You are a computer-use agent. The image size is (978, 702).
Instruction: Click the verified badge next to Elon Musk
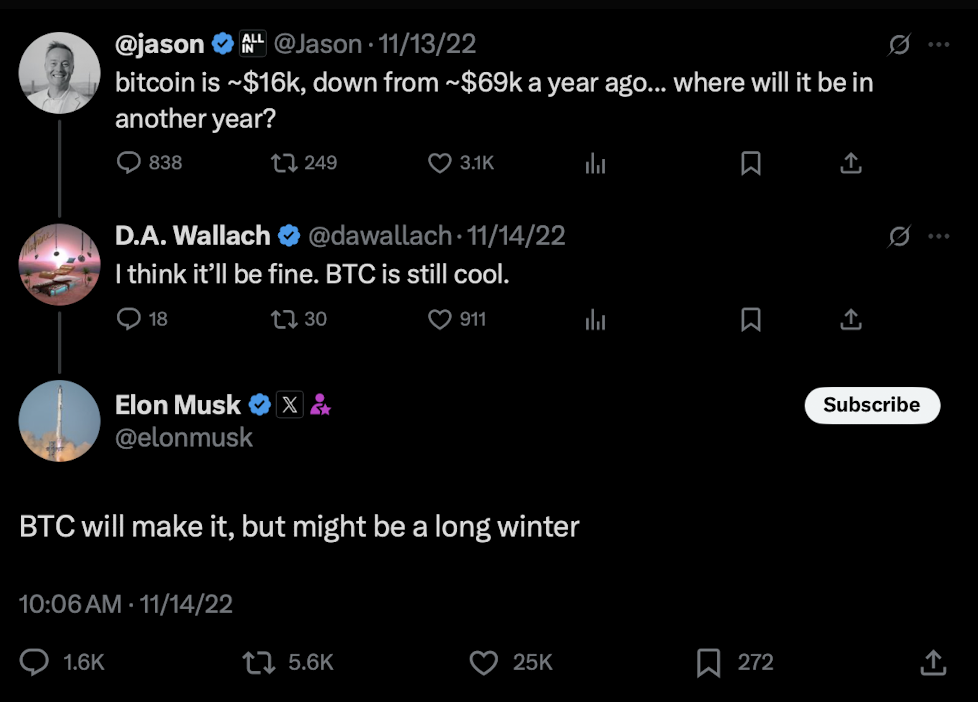pos(259,405)
